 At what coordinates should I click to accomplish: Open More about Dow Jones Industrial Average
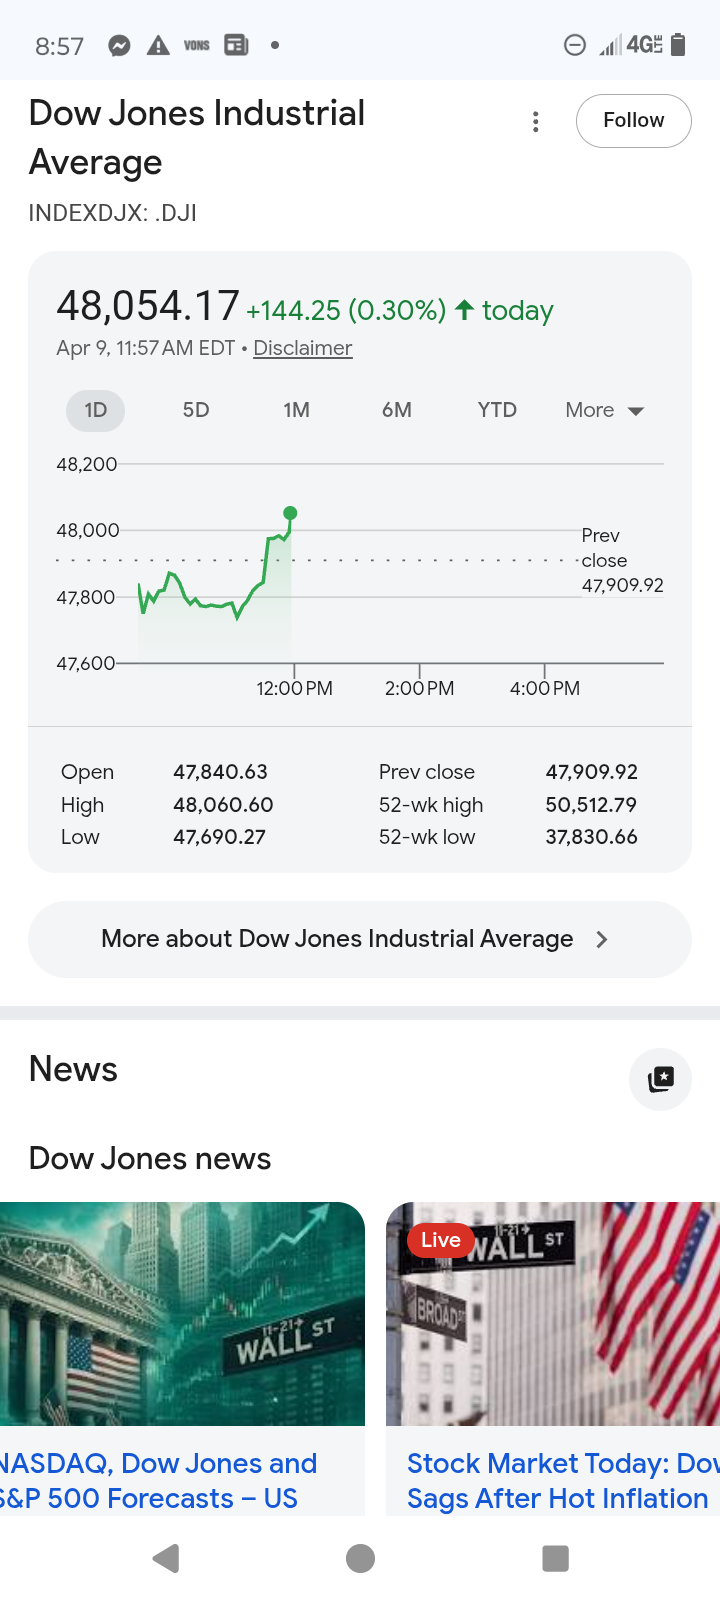tap(360, 939)
